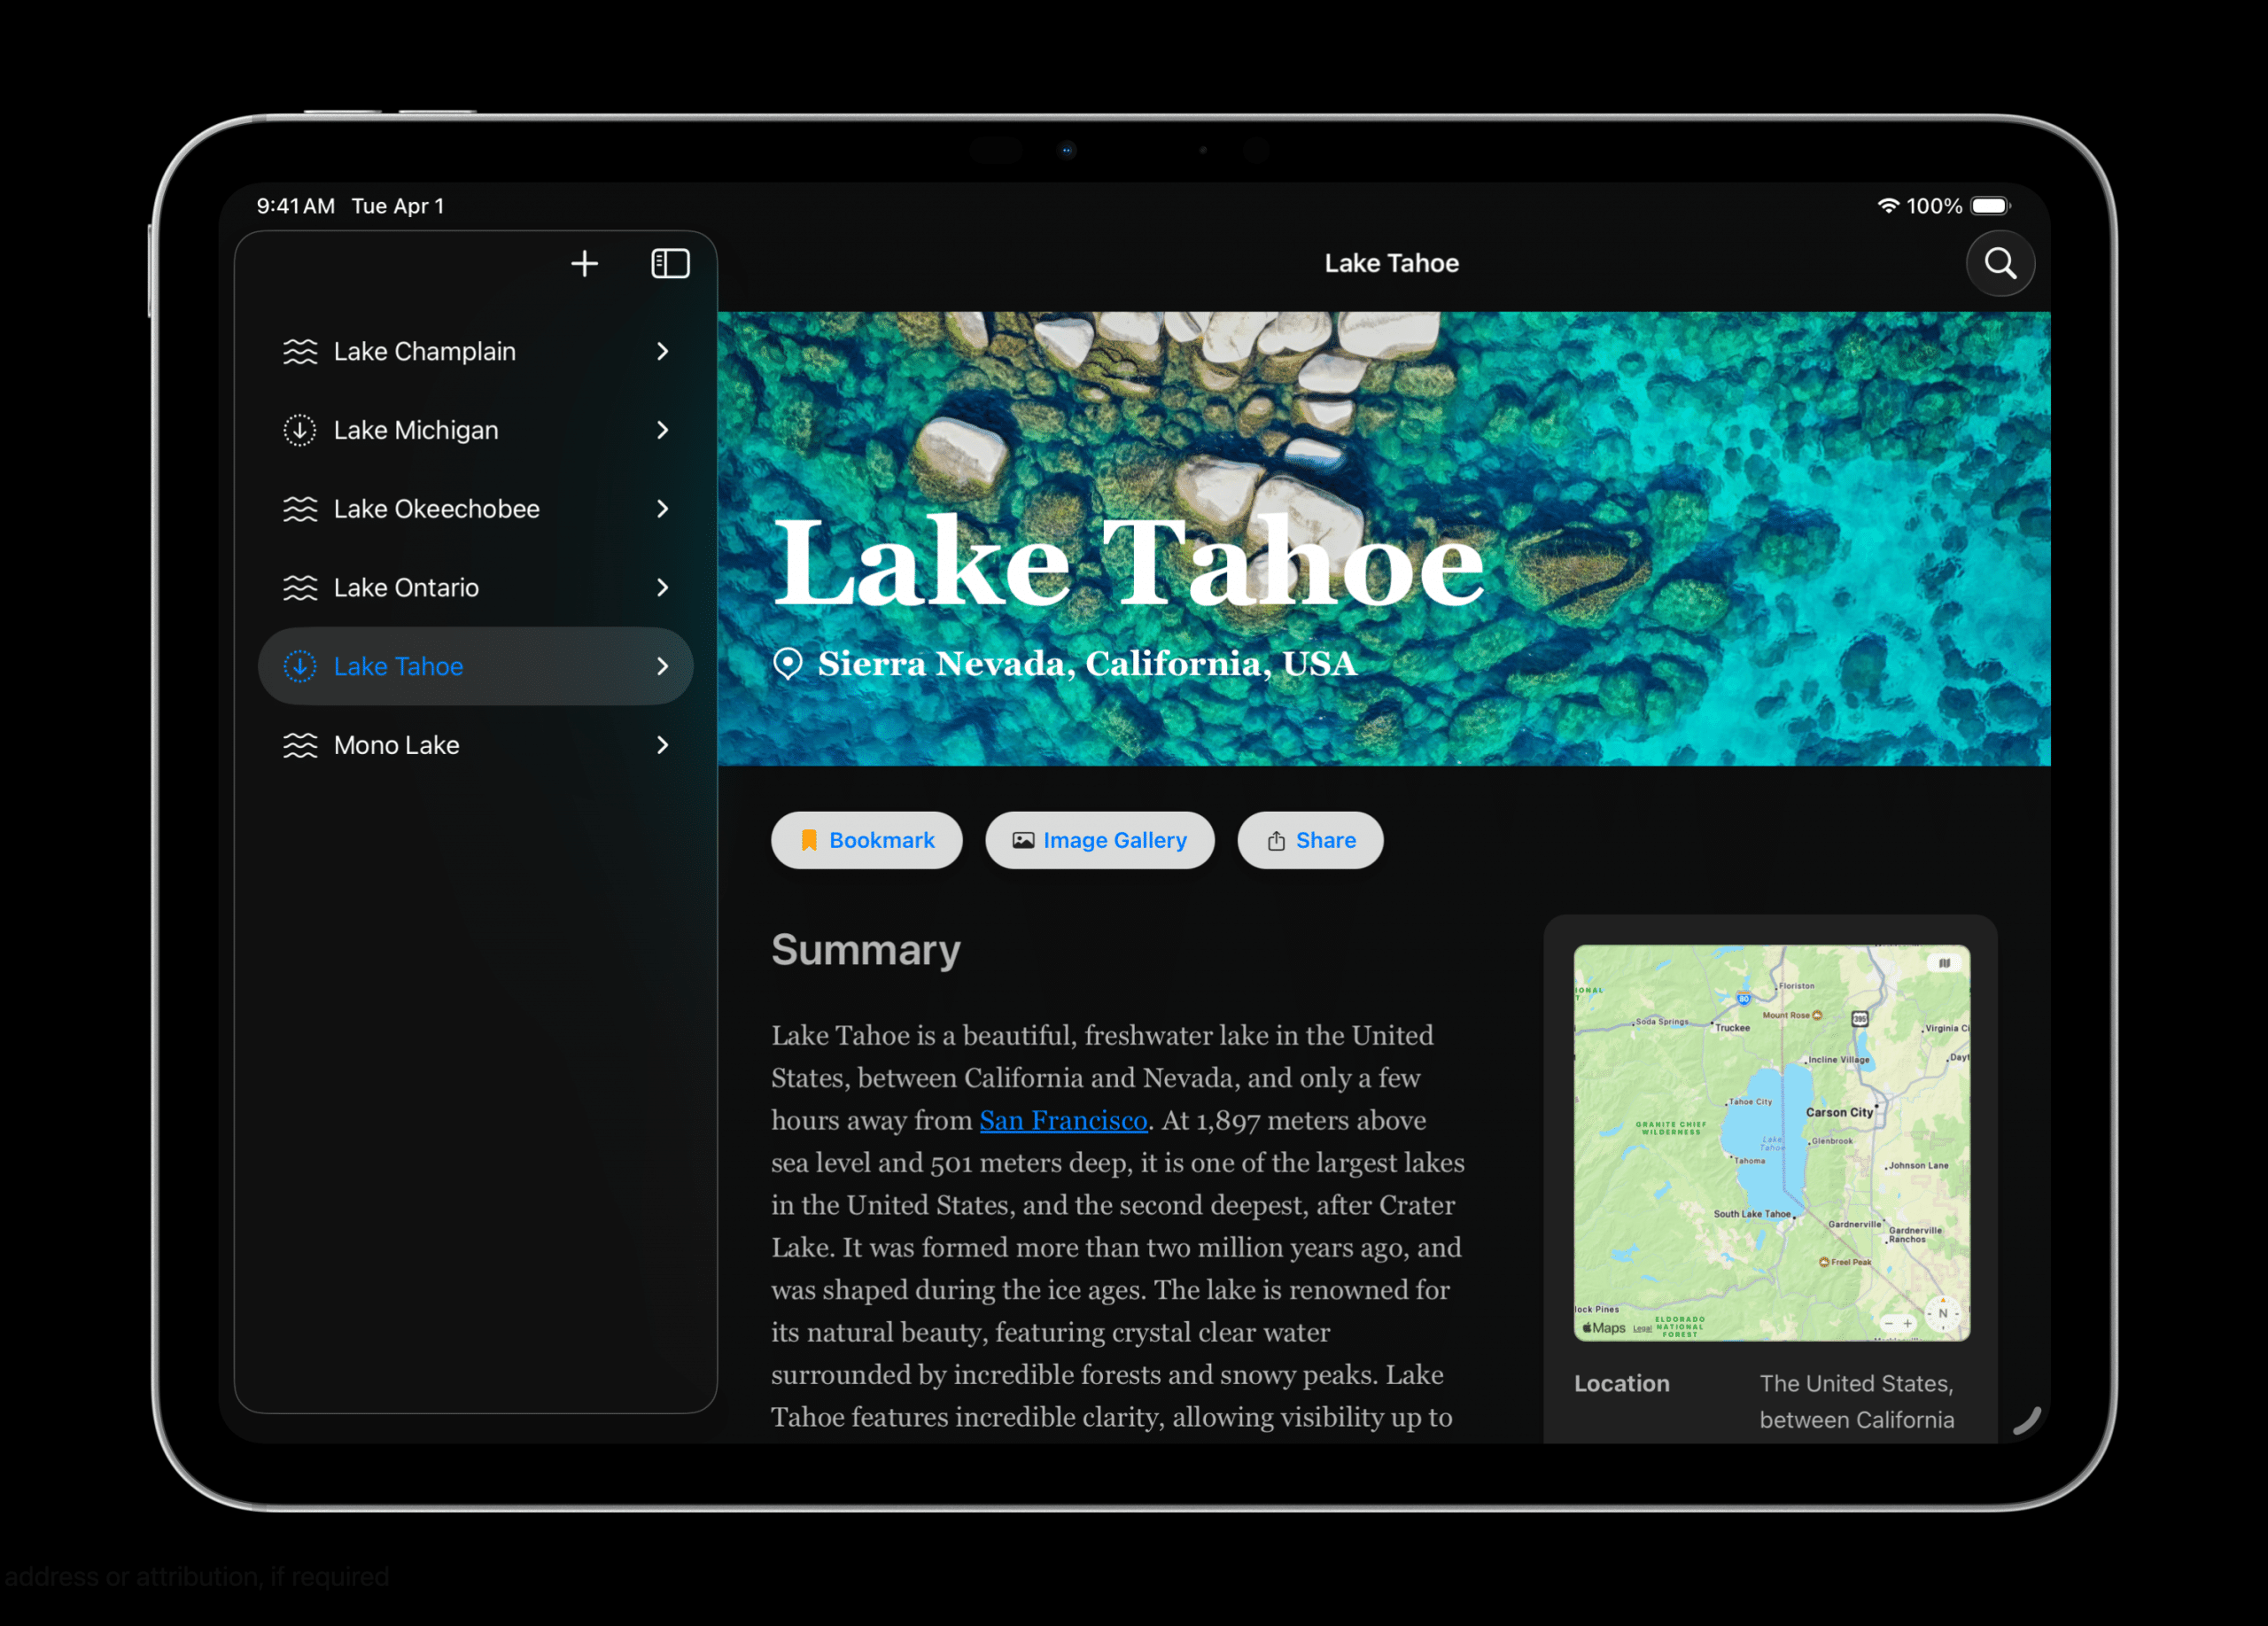Viewport: 2268px width, 1626px height.
Task: Click the Interstate 80 shield on the map
Action: pyautogui.click(x=1743, y=998)
